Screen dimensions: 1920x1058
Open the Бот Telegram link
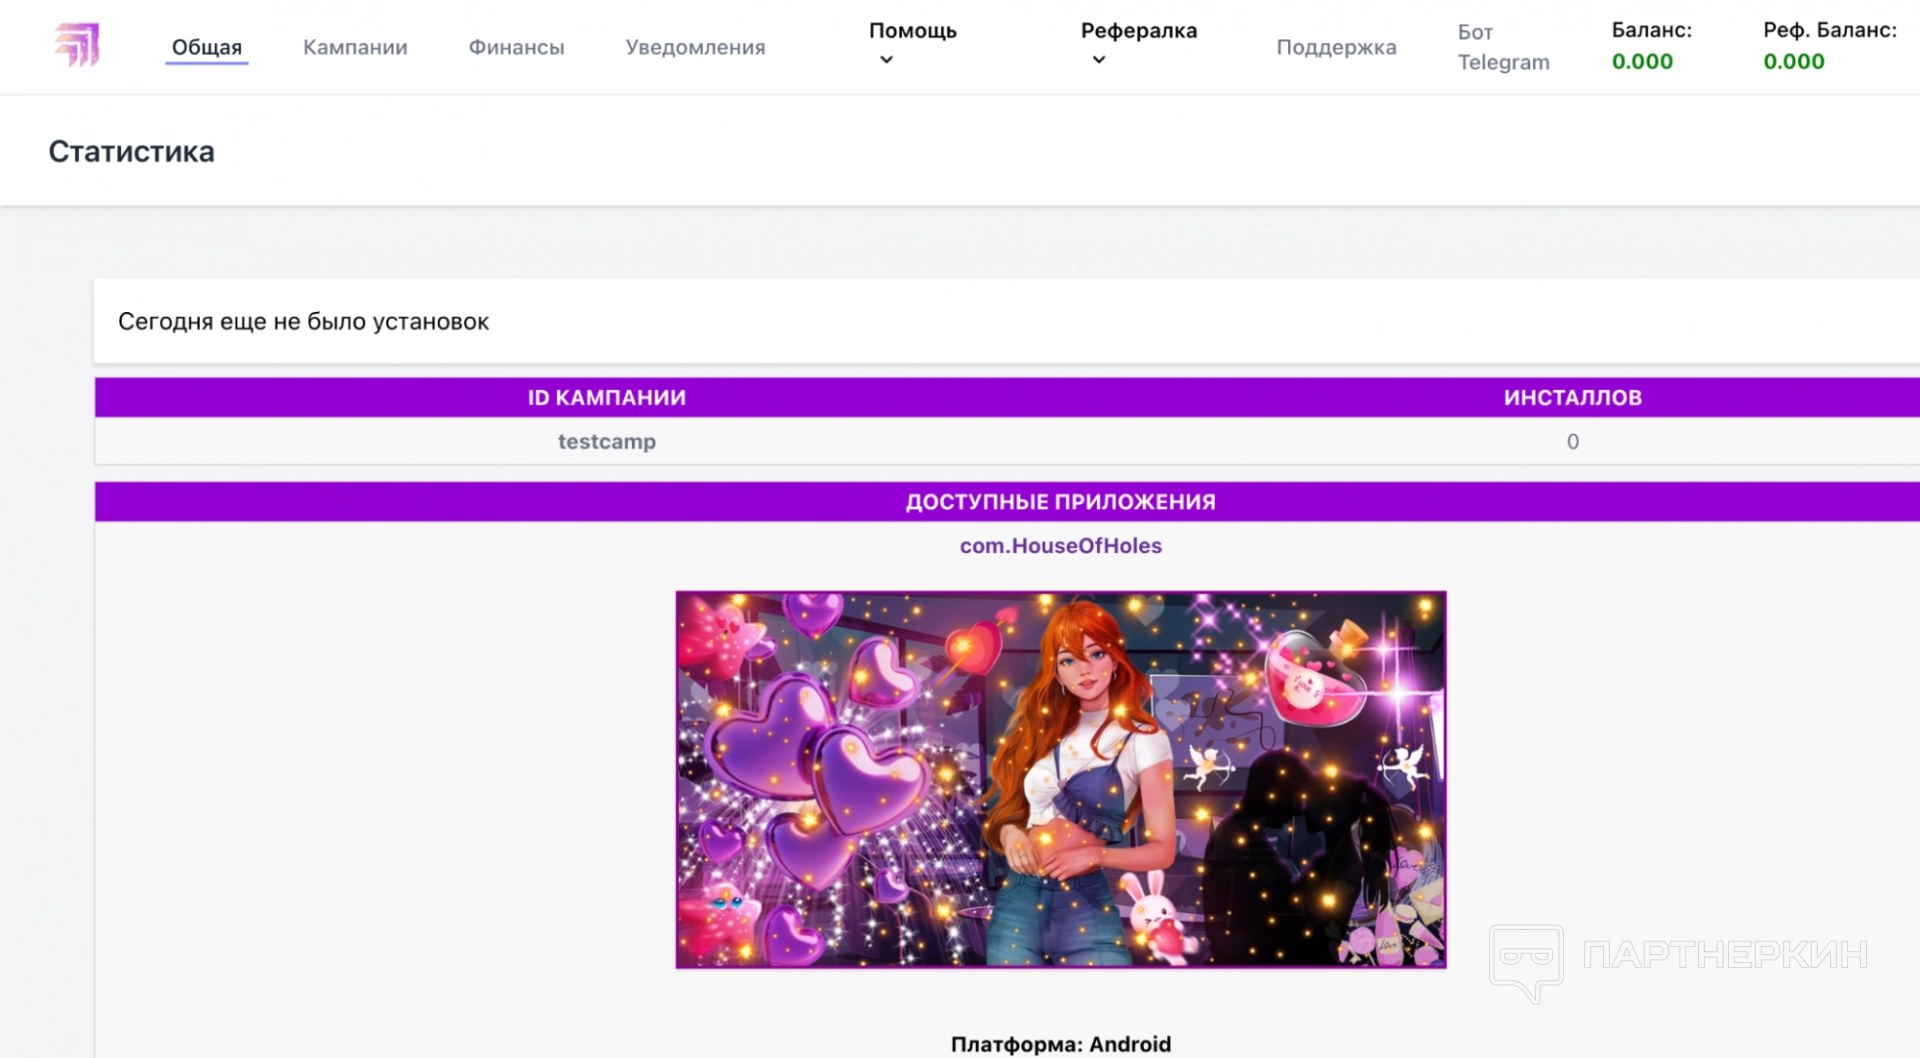[x=1503, y=47]
